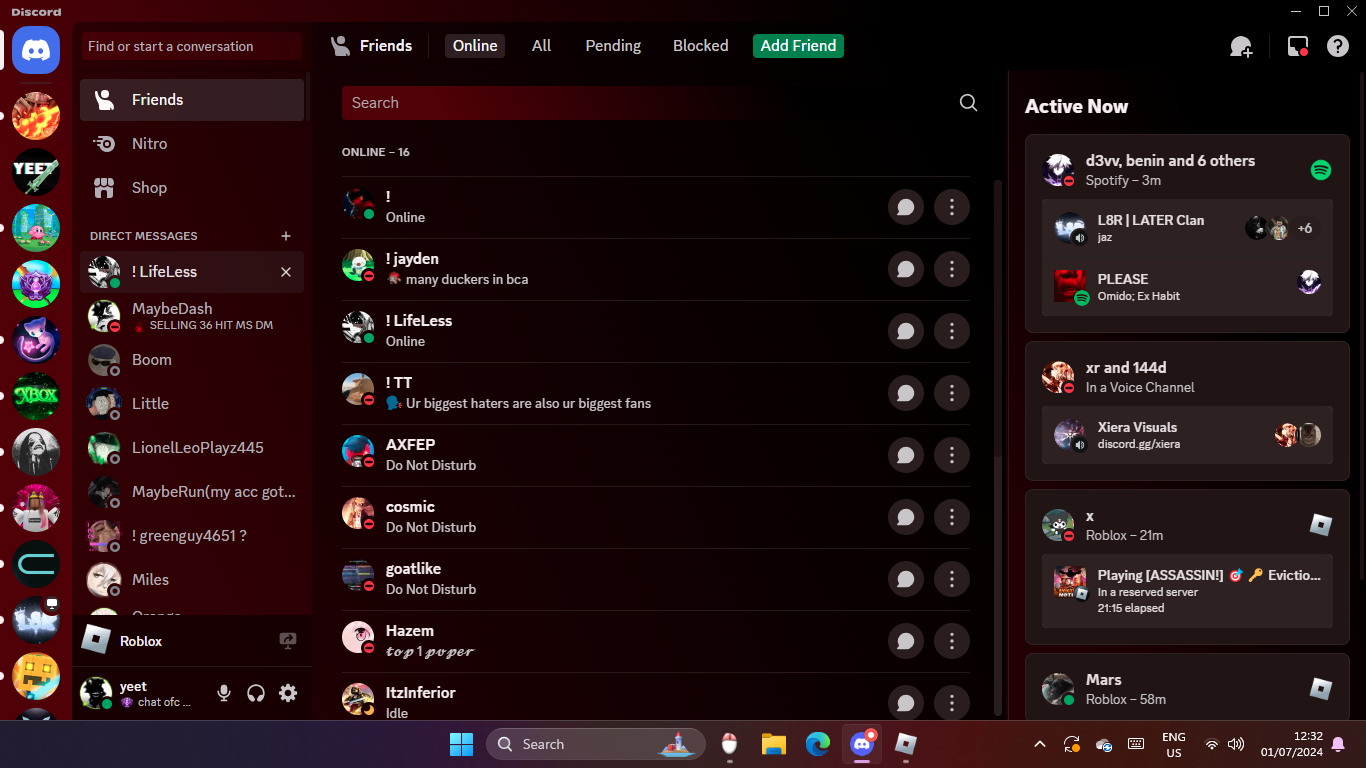The image size is (1366, 768).
Task: Open yeet user profile panel
Action: tap(141, 693)
